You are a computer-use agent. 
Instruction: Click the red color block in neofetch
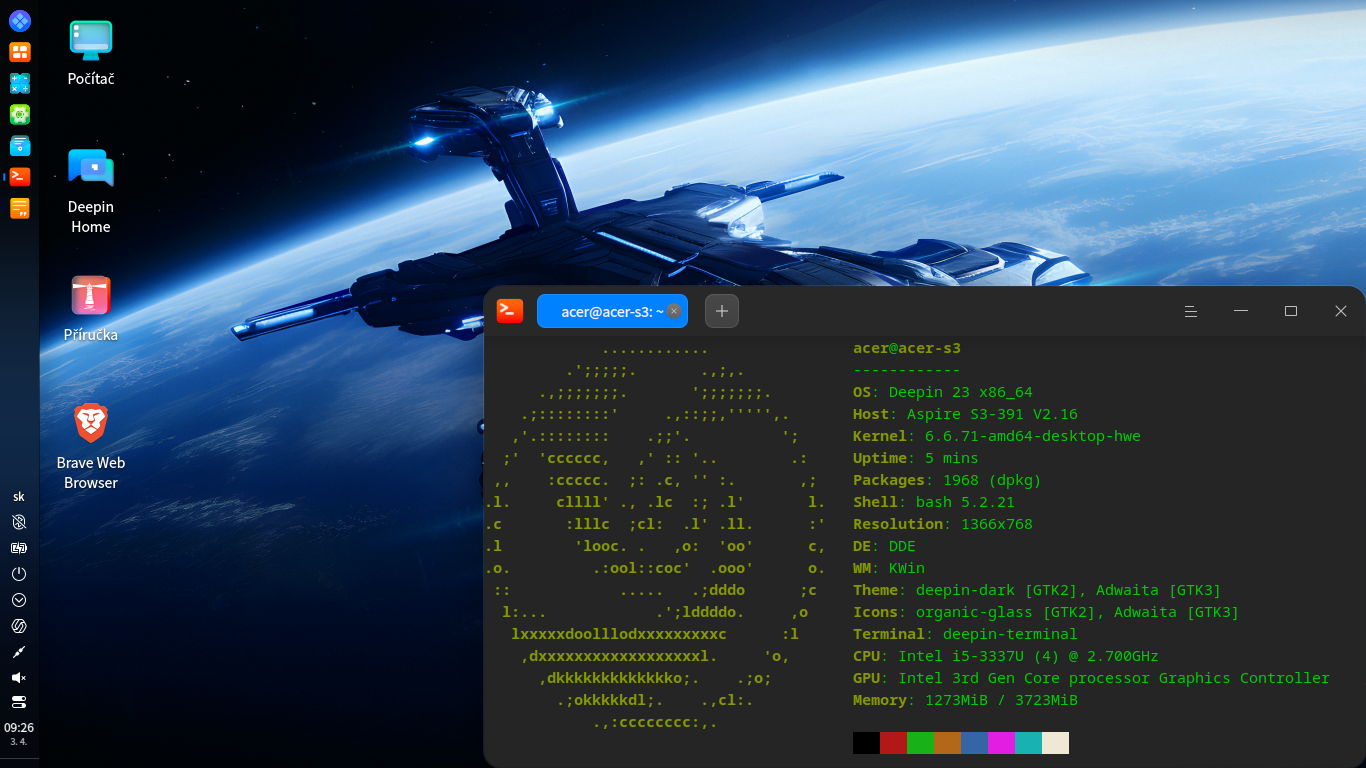pyautogui.click(x=893, y=743)
